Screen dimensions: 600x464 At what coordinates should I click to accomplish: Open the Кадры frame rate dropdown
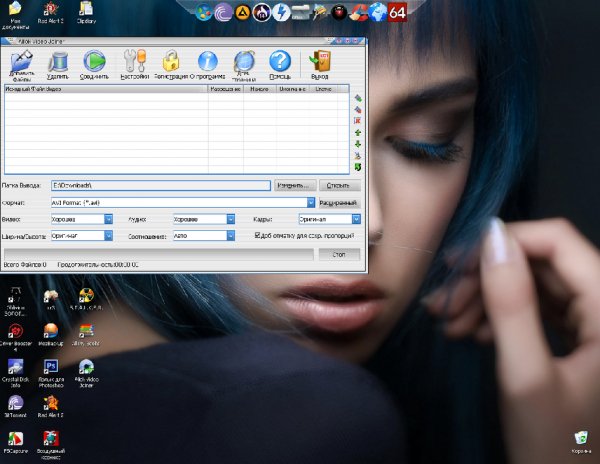(x=356, y=219)
